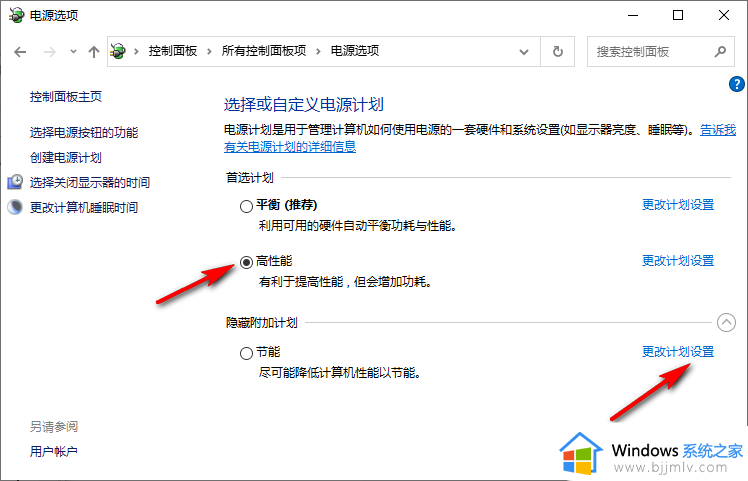This screenshot has width=748, height=481.
Task: Open the title bar power options icon menu
Action: click(x=17, y=16)
